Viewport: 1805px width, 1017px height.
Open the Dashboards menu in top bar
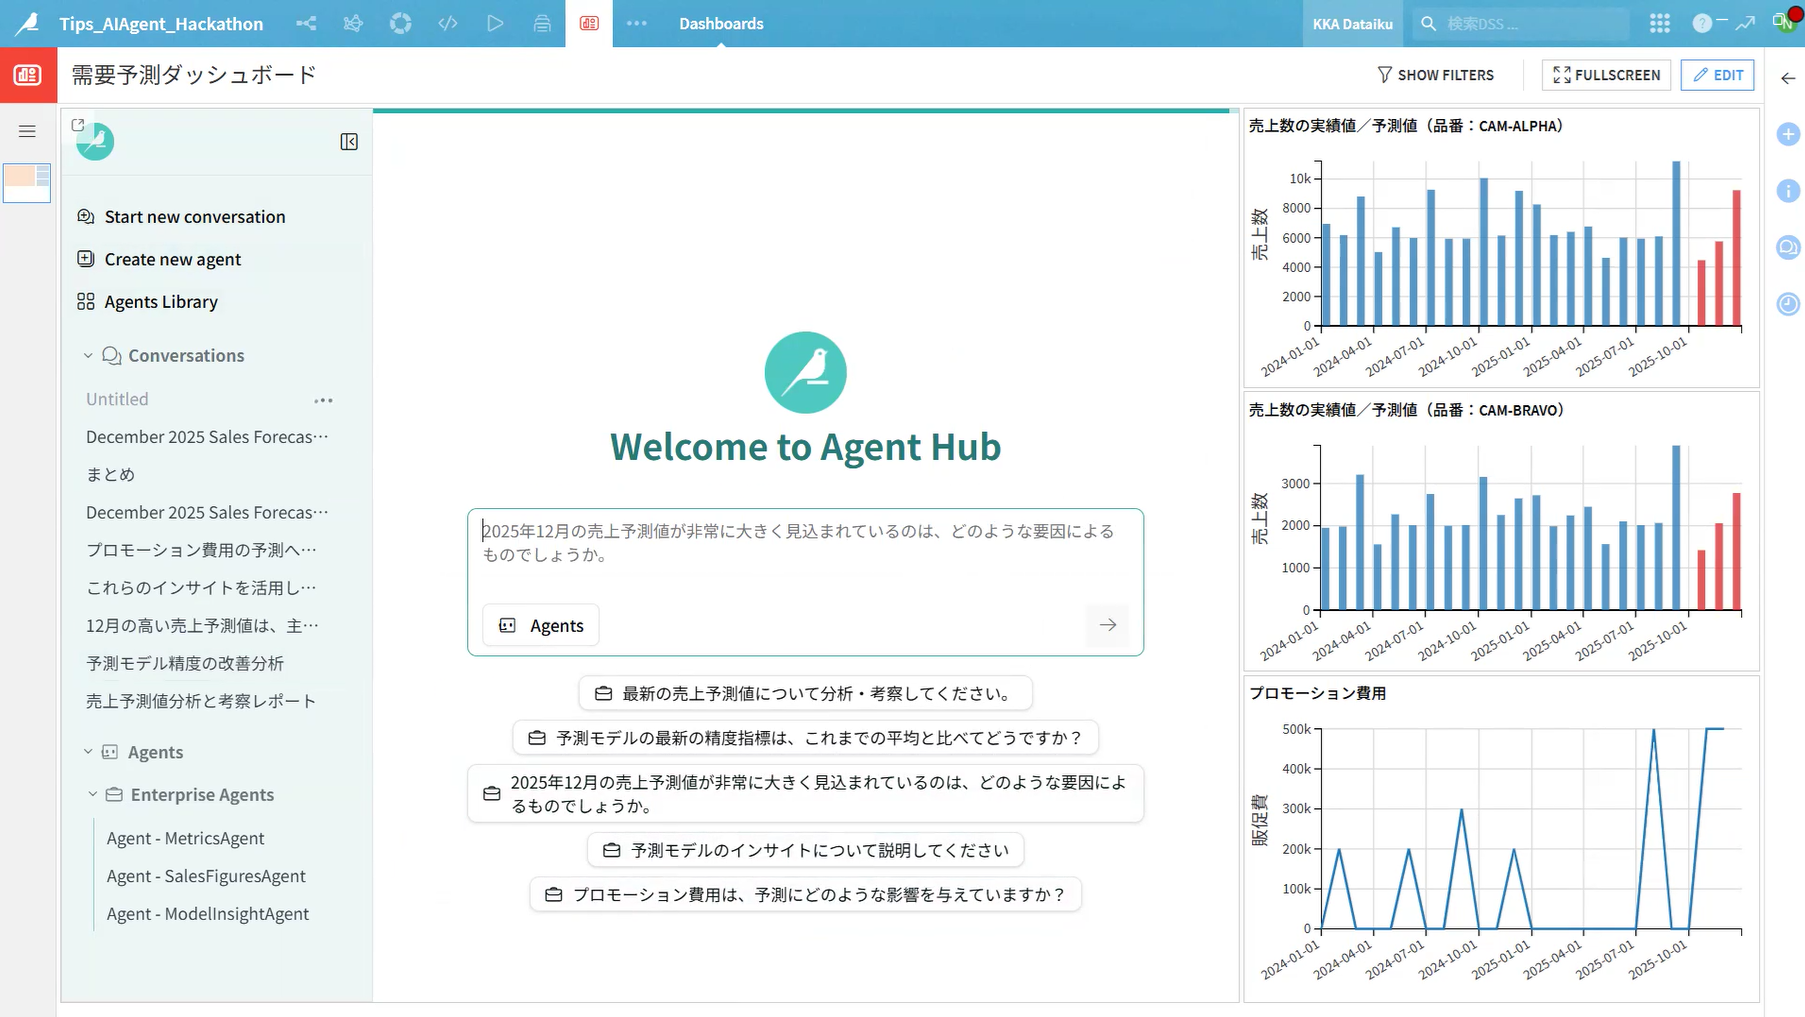pos(721,23)
